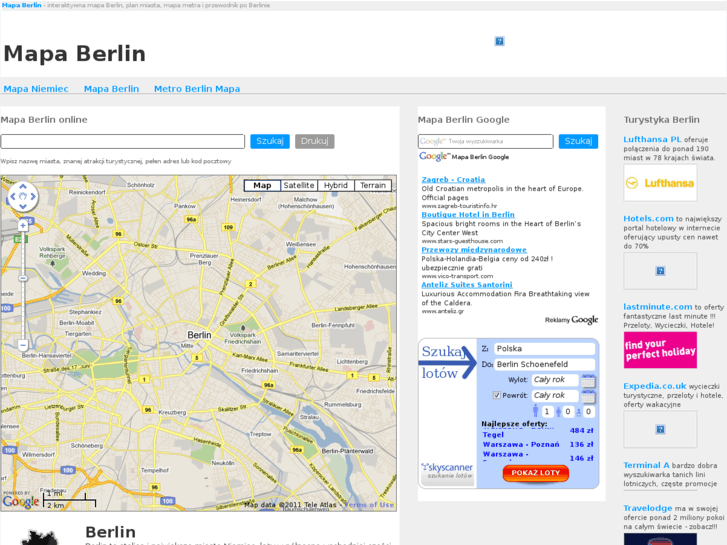Click the map zoom slider handle
The height and width of the screenshot is (545, 727).
click(23, 278)
